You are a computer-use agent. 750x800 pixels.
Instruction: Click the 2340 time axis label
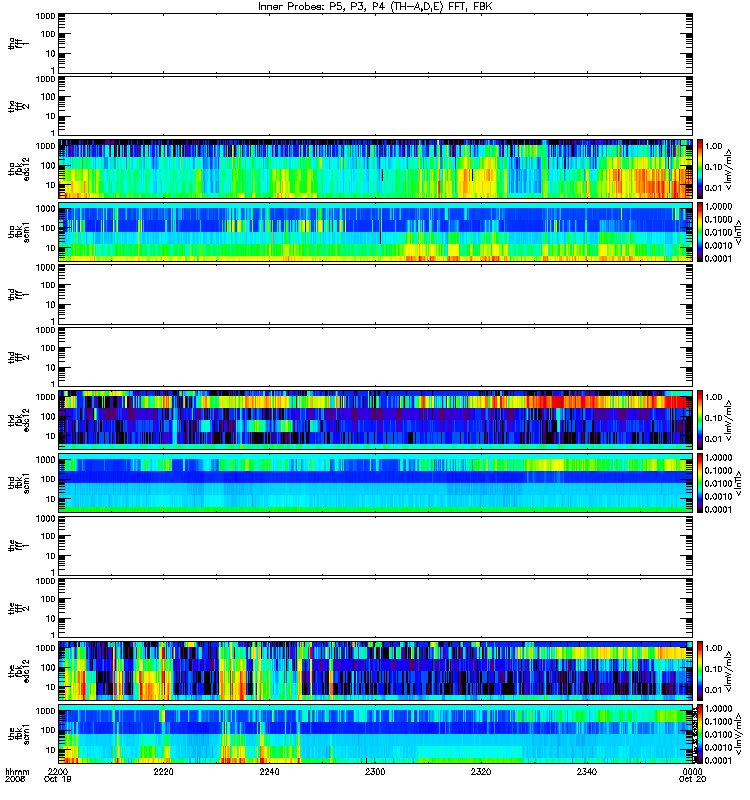click(x=587, y=771)
